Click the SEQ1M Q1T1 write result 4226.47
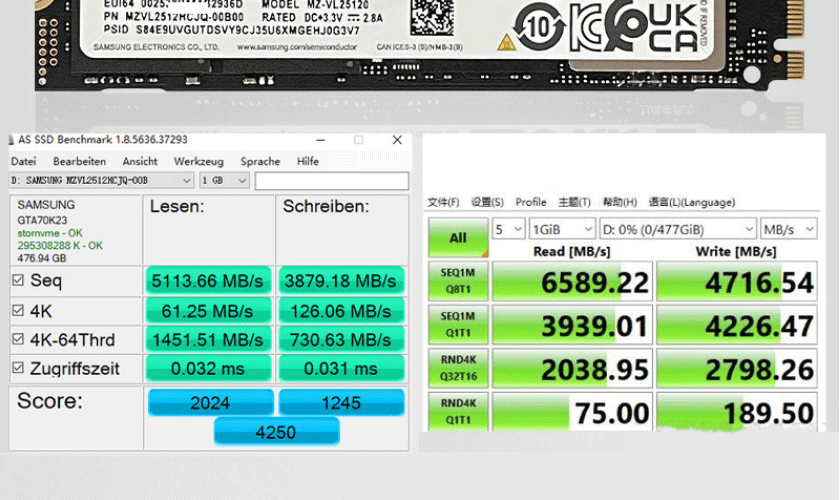Screen dimensions: 840x500 click(x=737, y=325)
